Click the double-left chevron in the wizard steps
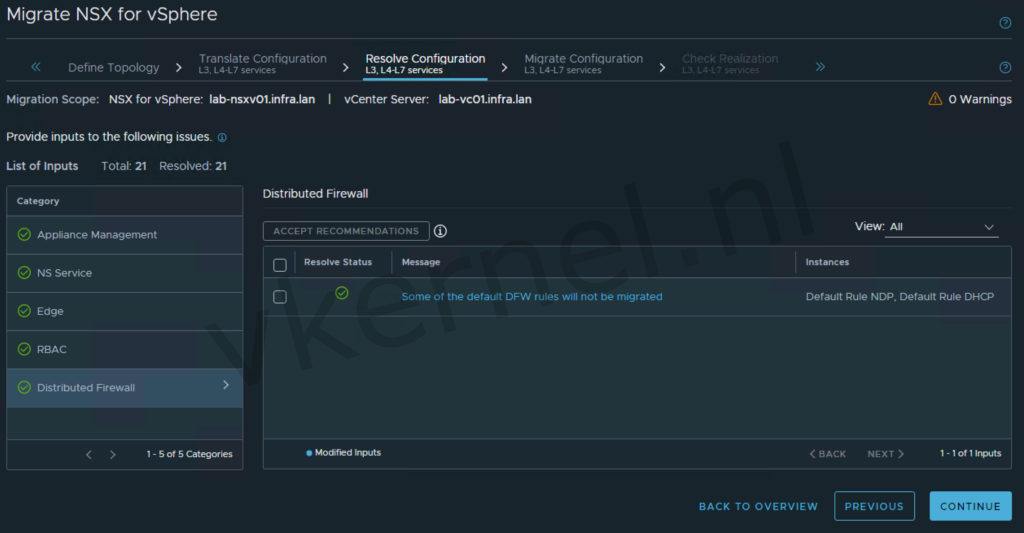 36,67
